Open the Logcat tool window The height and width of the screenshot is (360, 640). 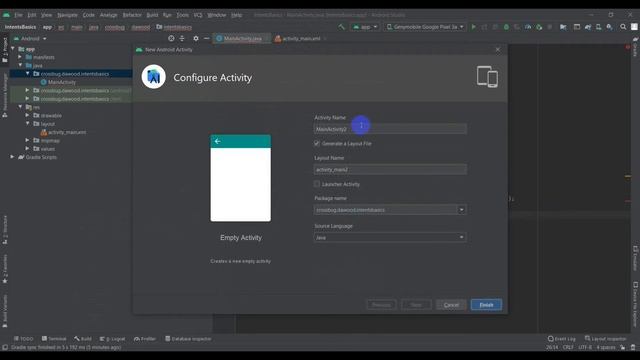tap(112, 339)
